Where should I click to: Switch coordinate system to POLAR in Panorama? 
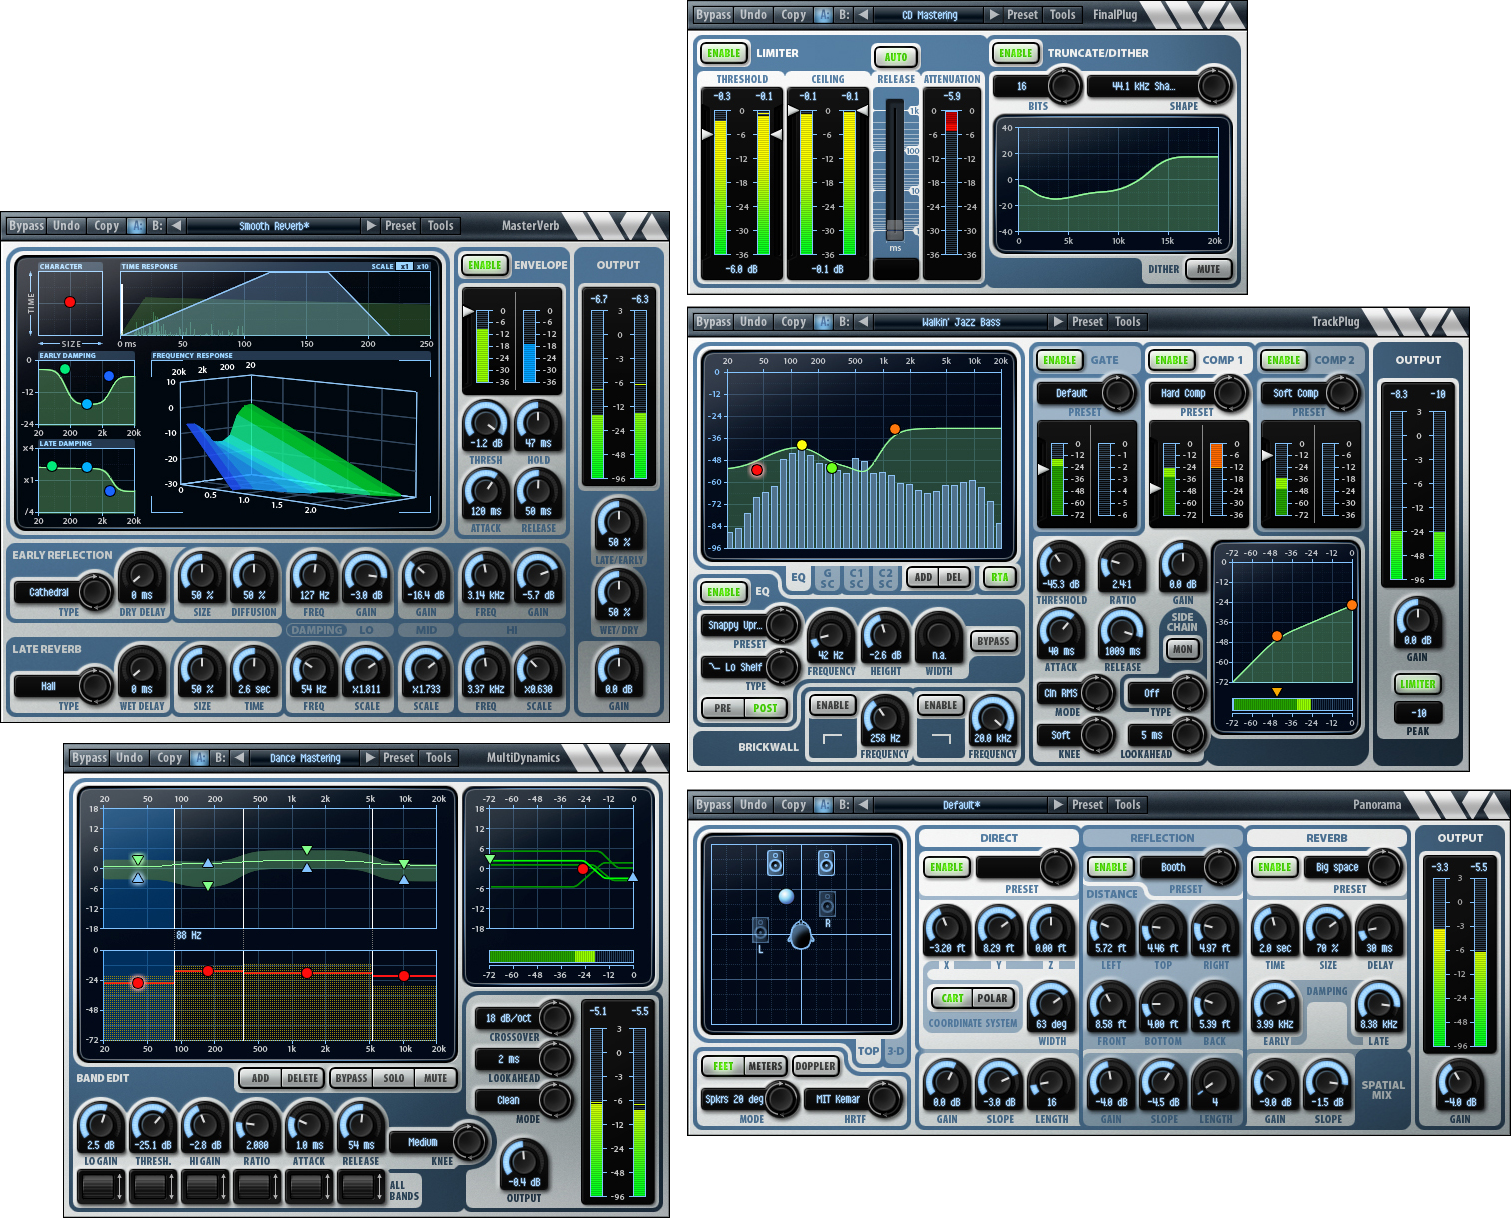pyautogui.click(x=993, y=998)
